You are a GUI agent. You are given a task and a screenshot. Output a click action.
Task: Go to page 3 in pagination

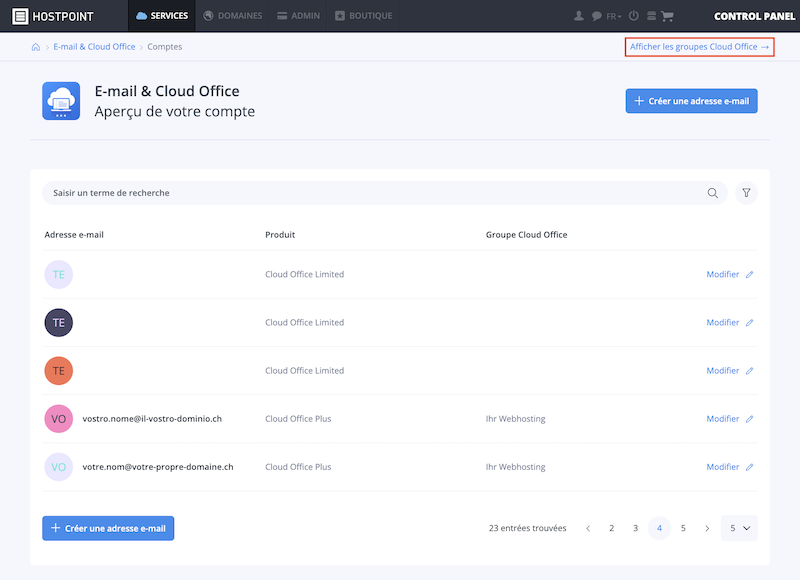coord(635,528)
